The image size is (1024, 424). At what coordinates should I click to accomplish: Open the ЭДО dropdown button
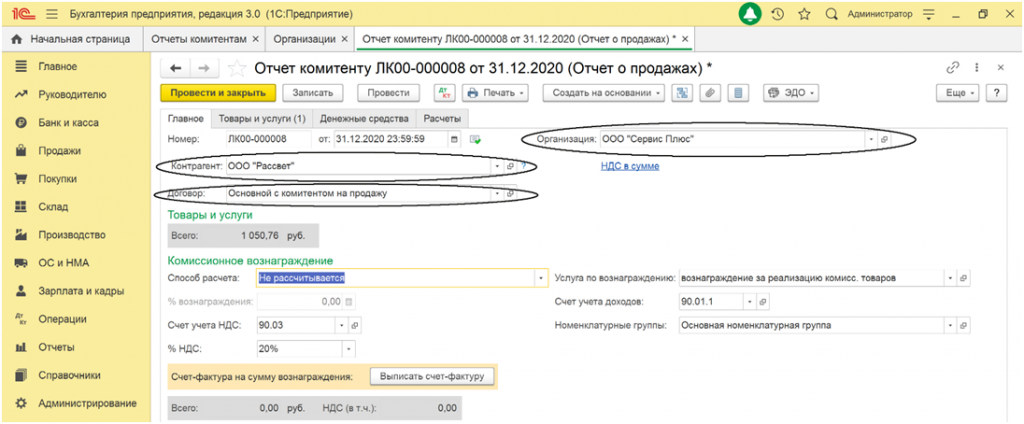pyautogui.click(x=791, y=93)
